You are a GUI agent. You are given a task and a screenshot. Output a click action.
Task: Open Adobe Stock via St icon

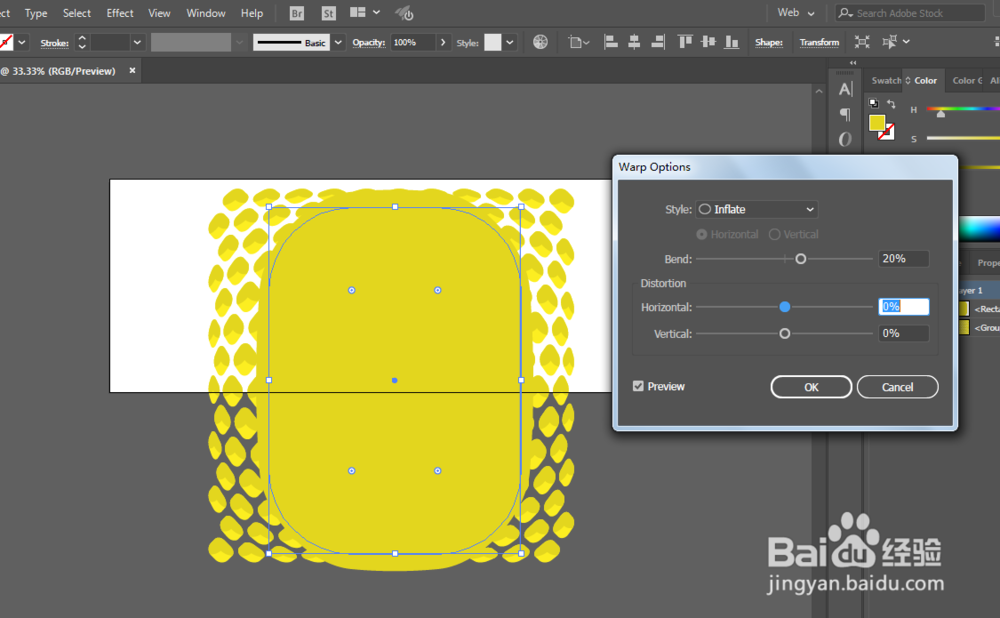(328, 13)
